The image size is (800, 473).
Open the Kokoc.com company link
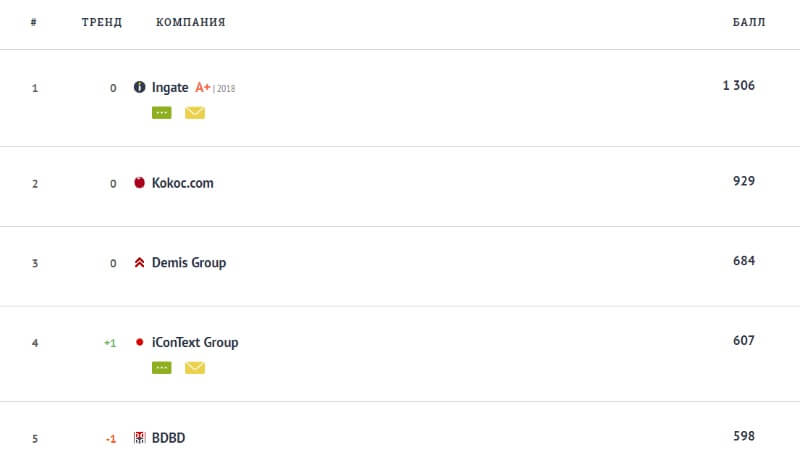coord(183,183)
